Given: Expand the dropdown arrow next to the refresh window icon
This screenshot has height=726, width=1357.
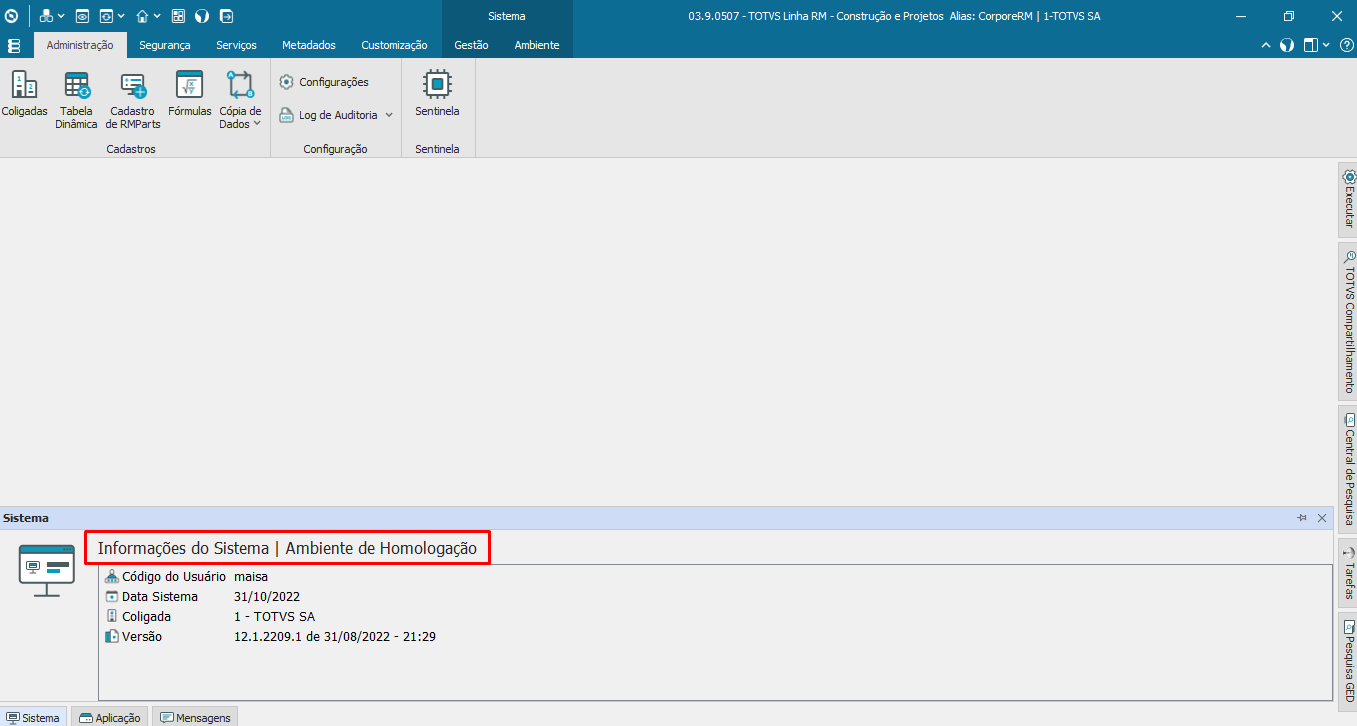Looking at the screenshot, I should click(121, 16).
